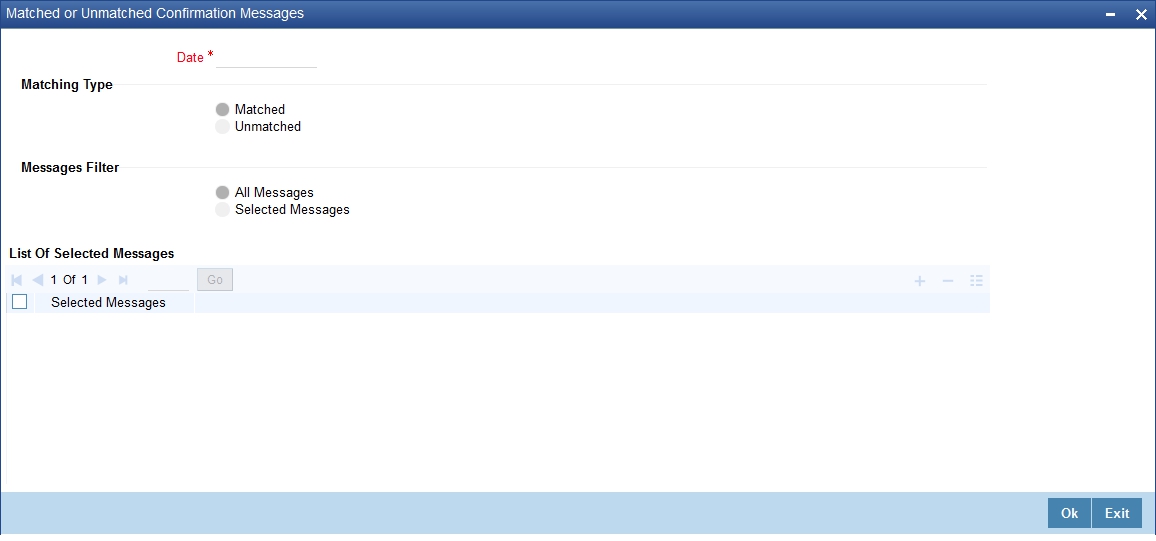
Task: Go to previous page of messages list
Action: tap(38, 280)
